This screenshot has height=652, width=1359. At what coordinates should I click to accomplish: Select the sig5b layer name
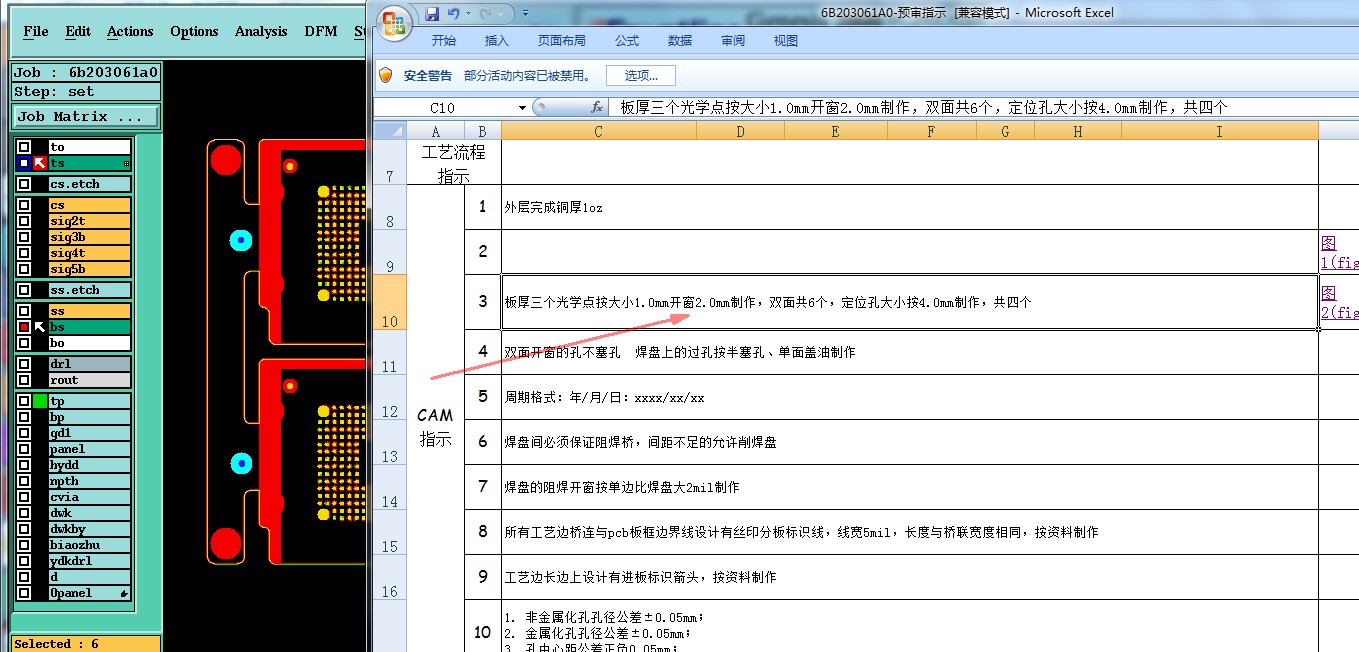[90, 269]
